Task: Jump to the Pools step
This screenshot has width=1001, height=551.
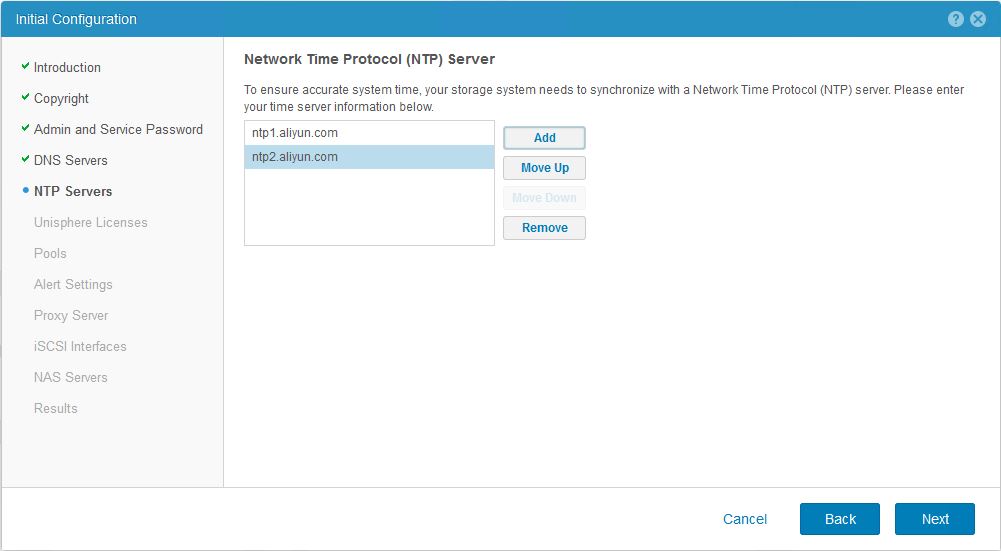Action: click(50, 253)
